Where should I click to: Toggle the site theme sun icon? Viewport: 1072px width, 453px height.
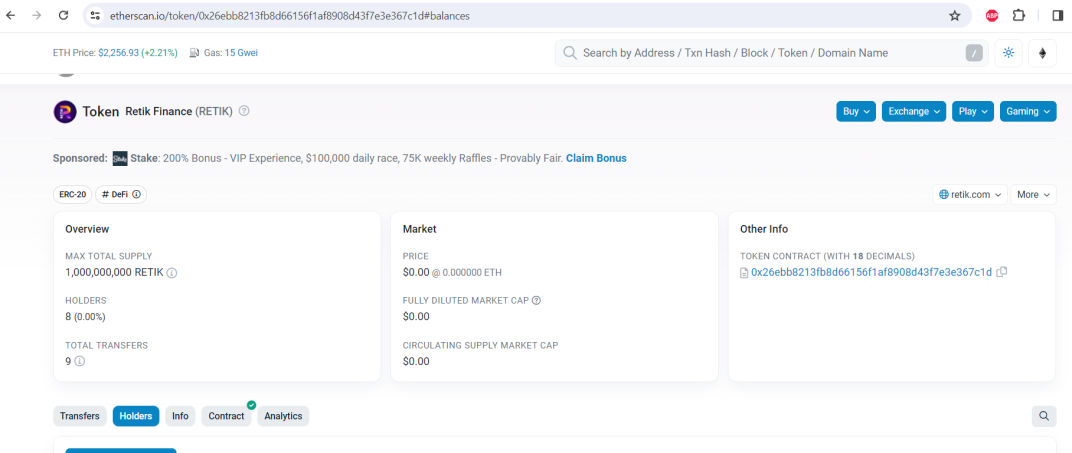(1008, 53)
